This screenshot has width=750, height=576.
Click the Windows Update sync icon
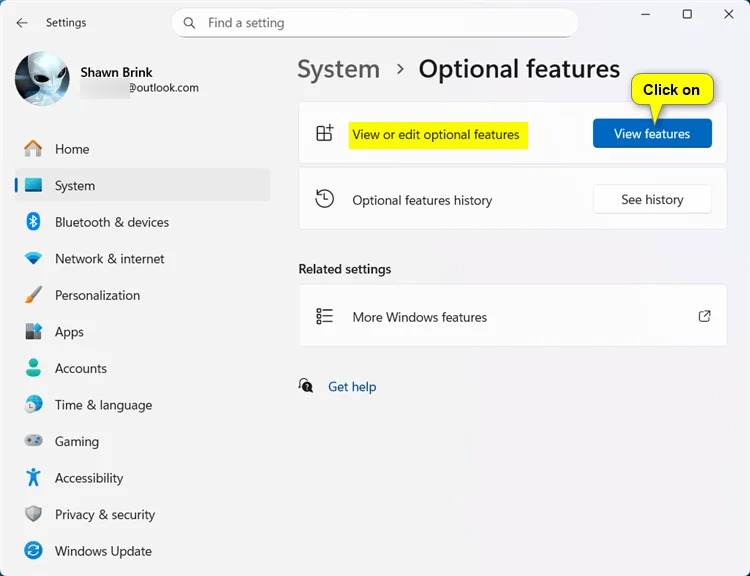click(33, 551)
